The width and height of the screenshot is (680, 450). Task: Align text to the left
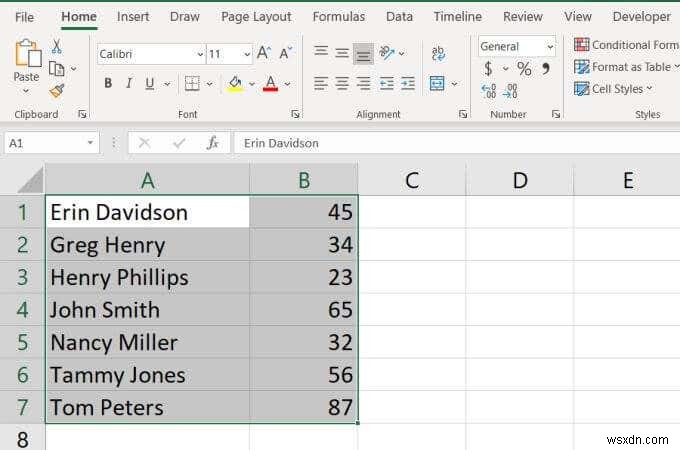tap(321, 83)
